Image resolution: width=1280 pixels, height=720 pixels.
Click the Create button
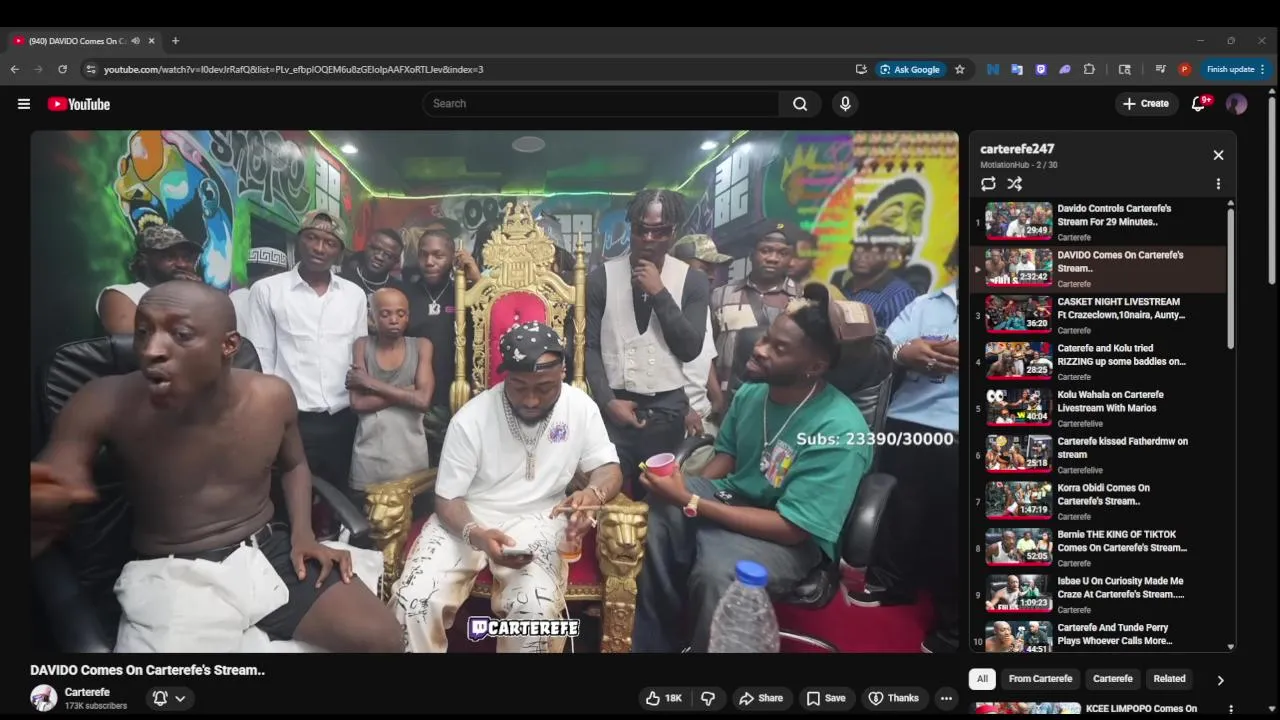(x=1146, y=104)
